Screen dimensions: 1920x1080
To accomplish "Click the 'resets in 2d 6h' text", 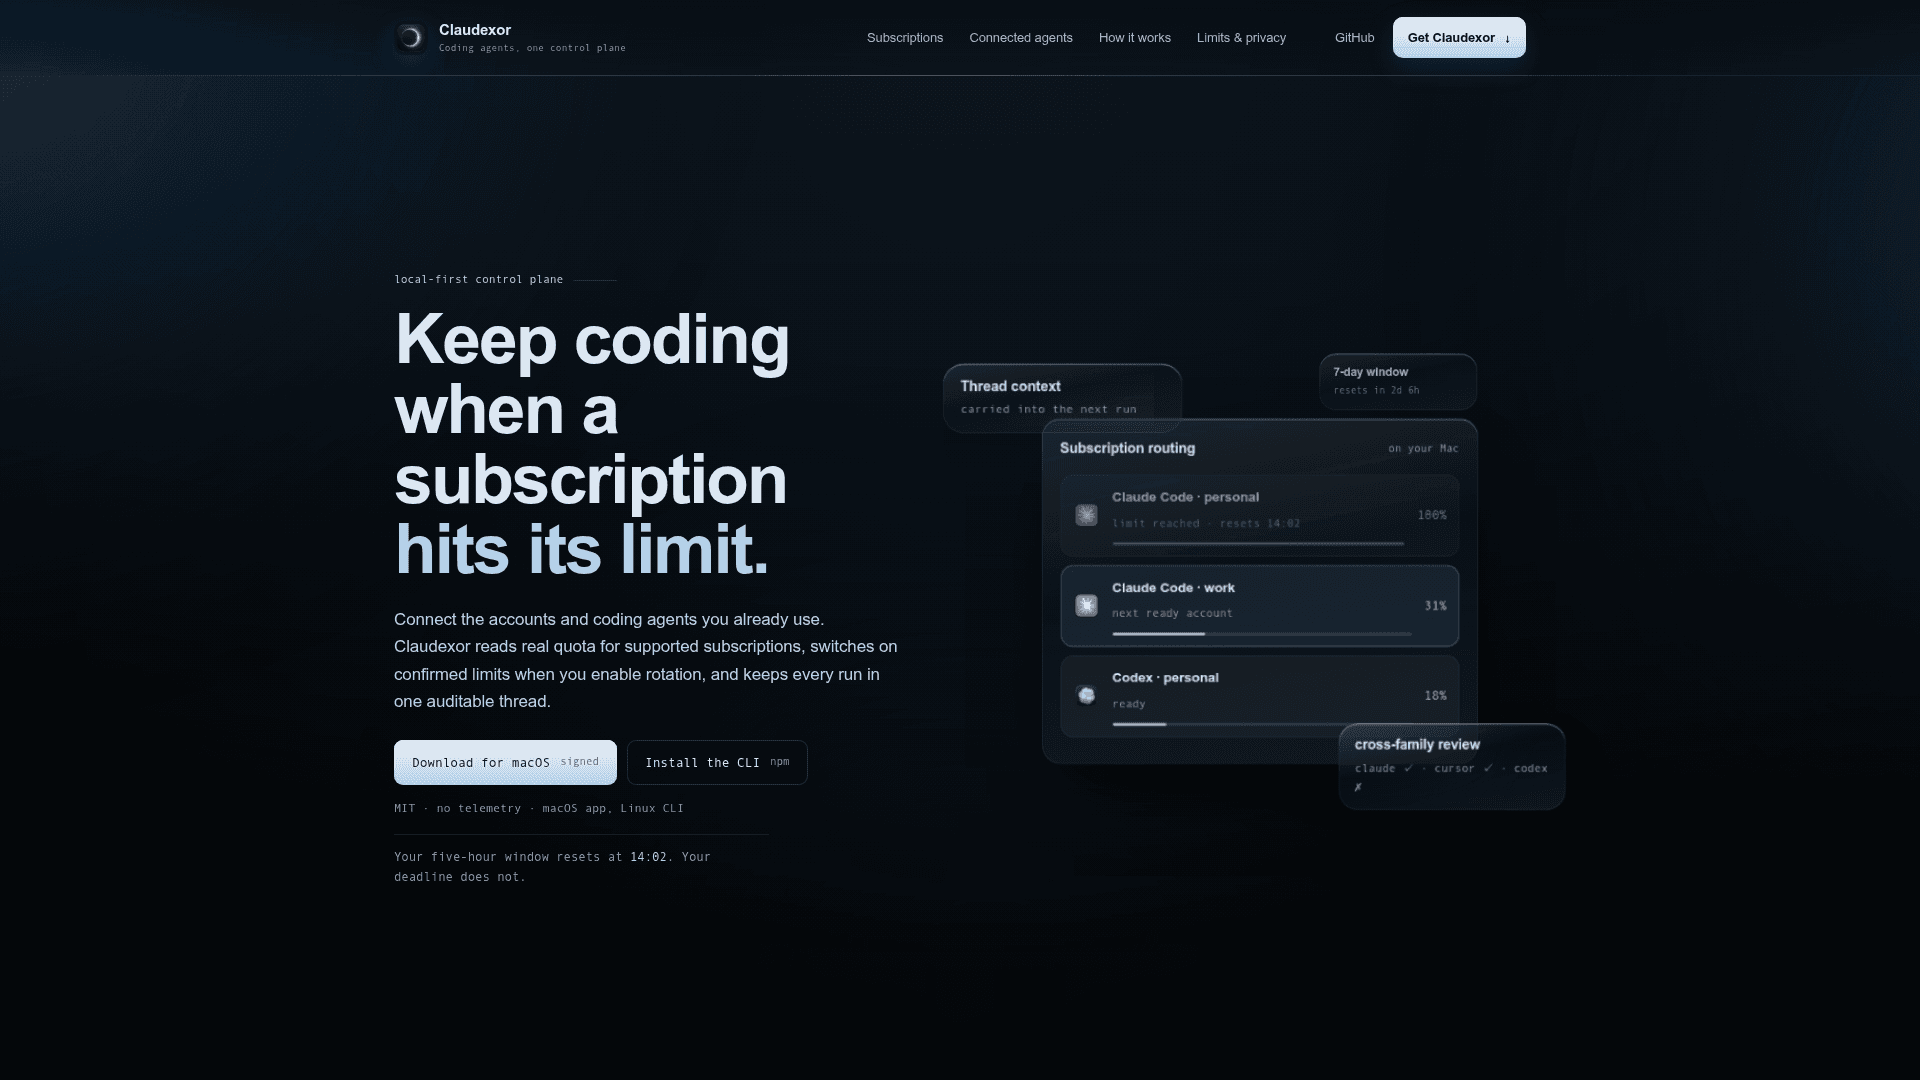I will click(1376, 391).
